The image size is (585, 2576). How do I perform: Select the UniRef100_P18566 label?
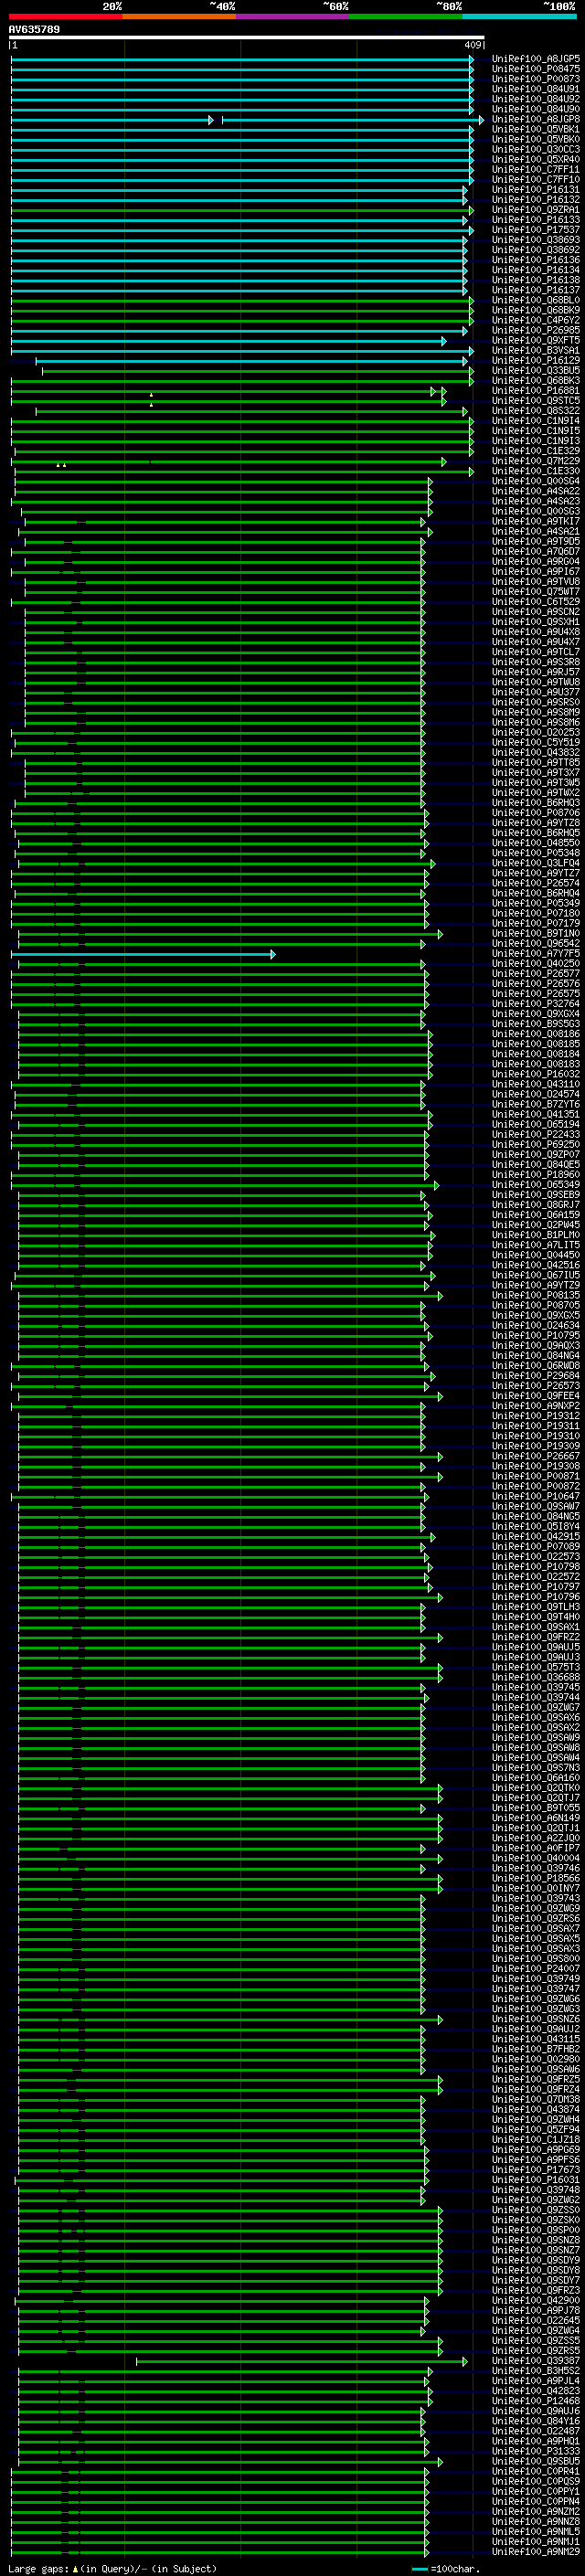[x=536, y=1878]
